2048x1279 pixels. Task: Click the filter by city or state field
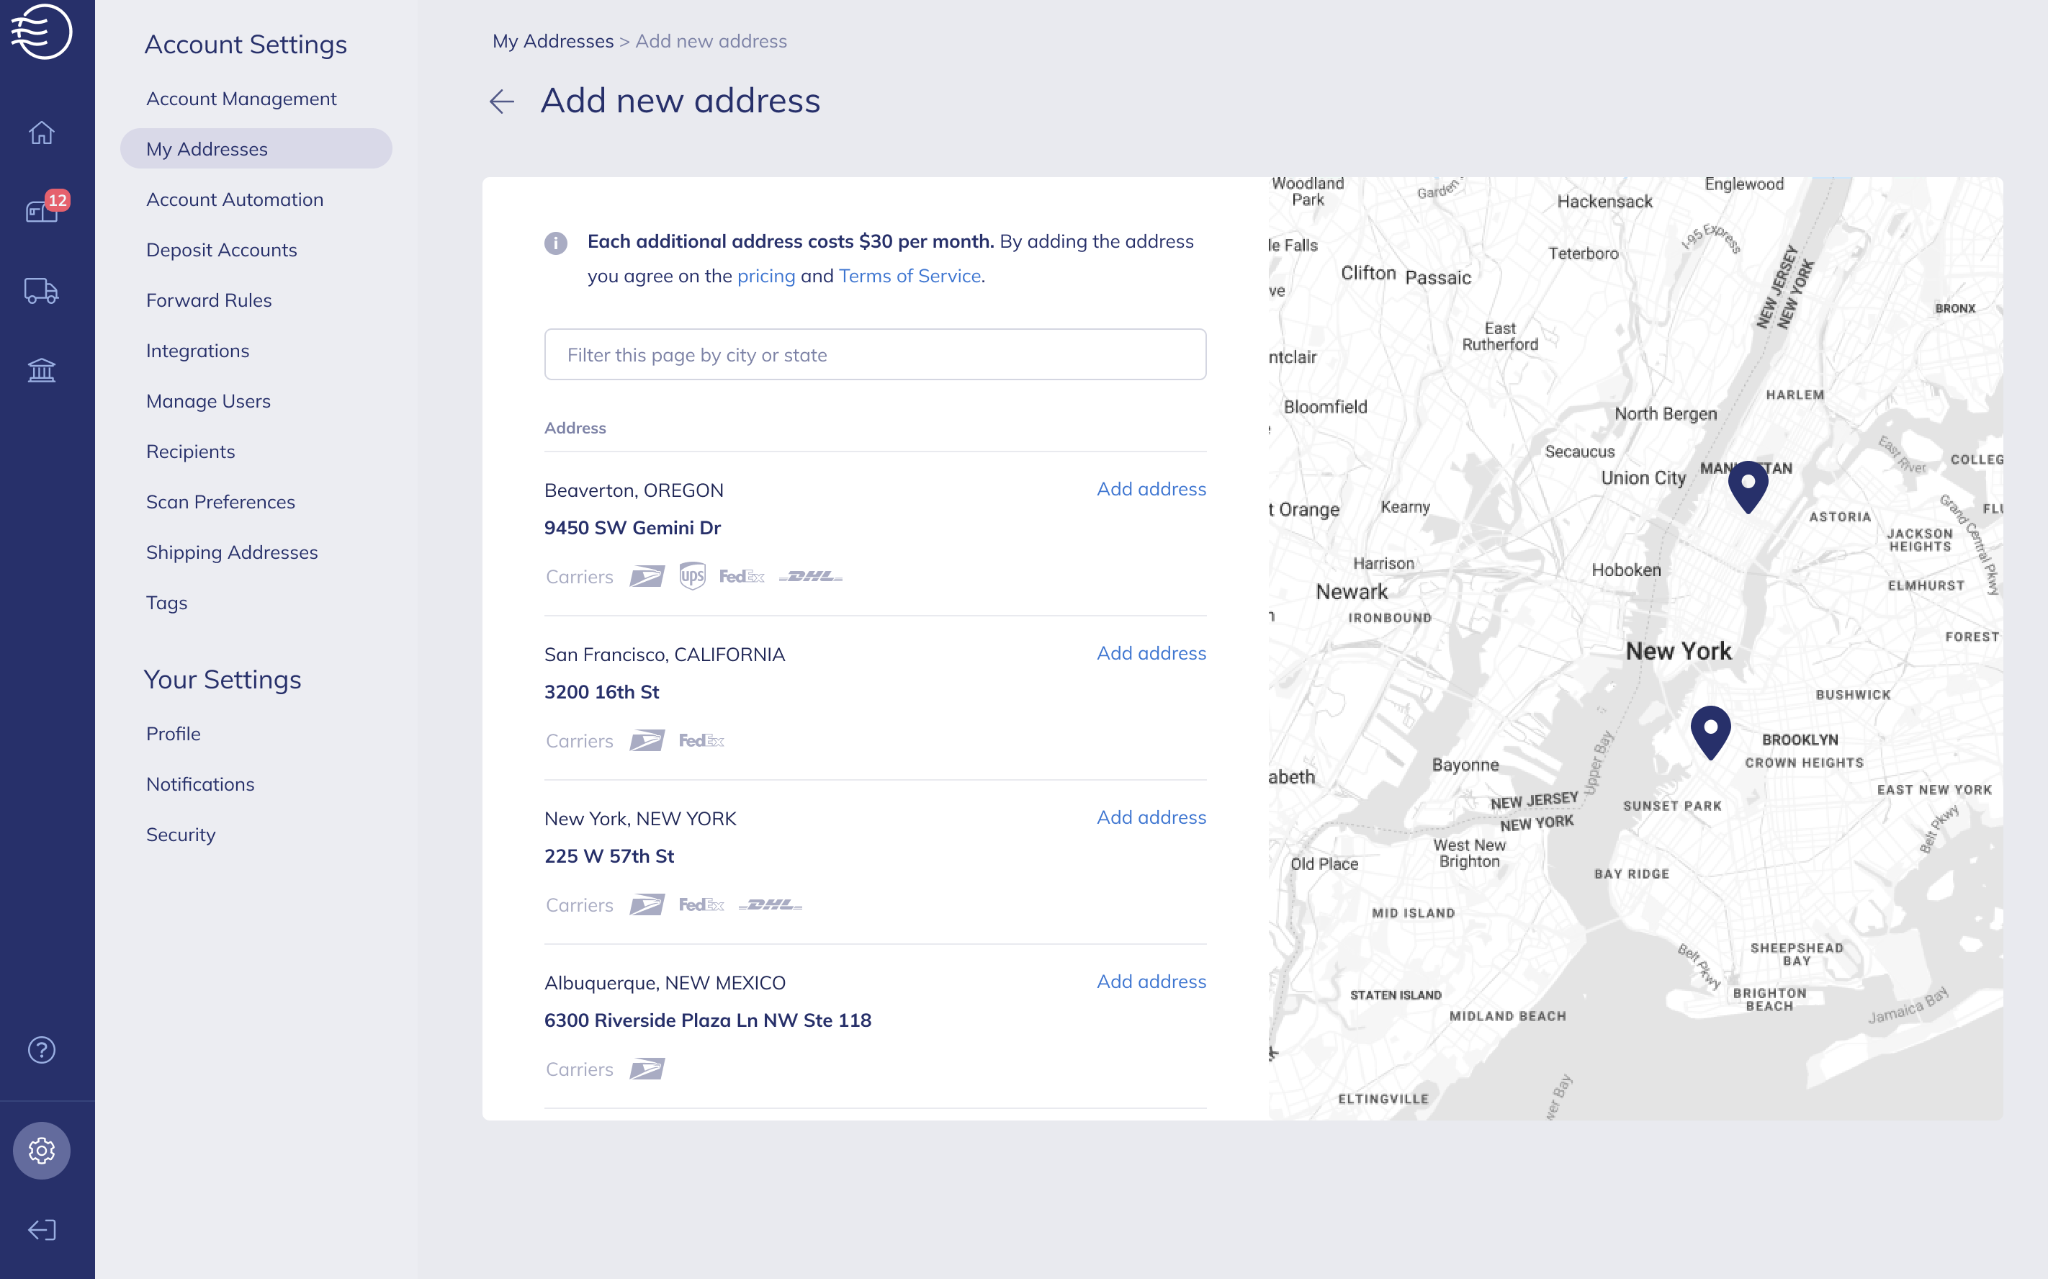875,354
